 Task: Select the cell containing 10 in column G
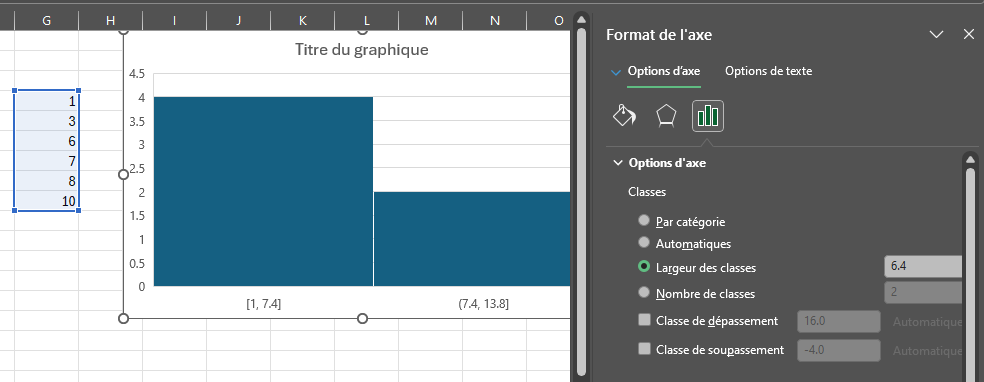[x=46, y=201]
